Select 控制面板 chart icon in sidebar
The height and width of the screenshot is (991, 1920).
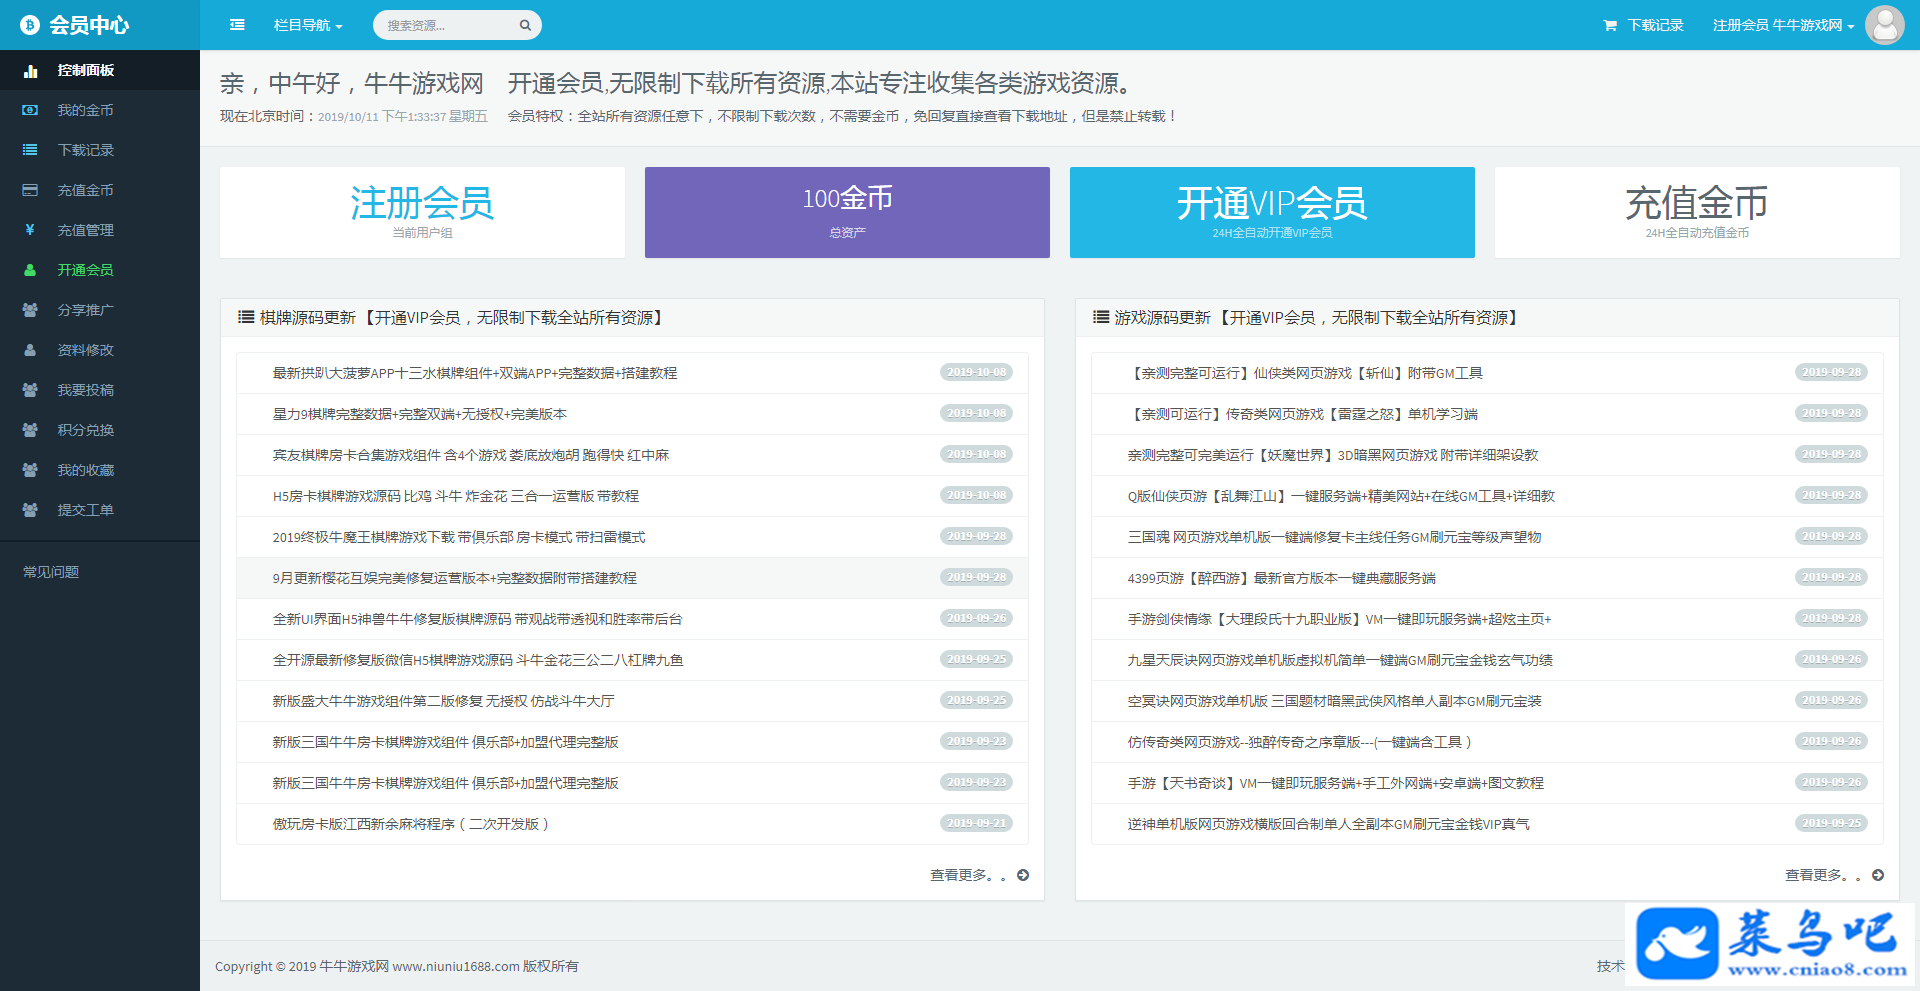(x=30, y=70)
